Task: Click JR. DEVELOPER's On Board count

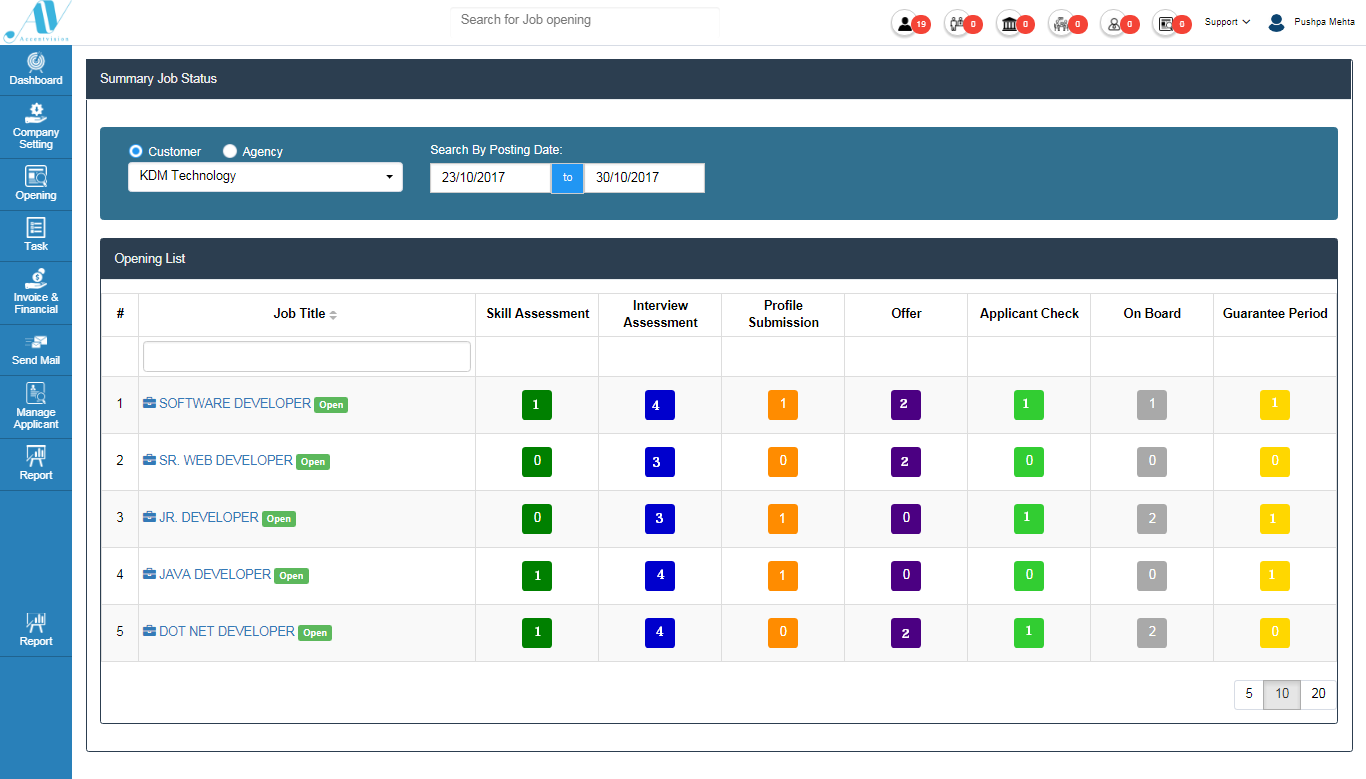Action: click(1152, 519)
